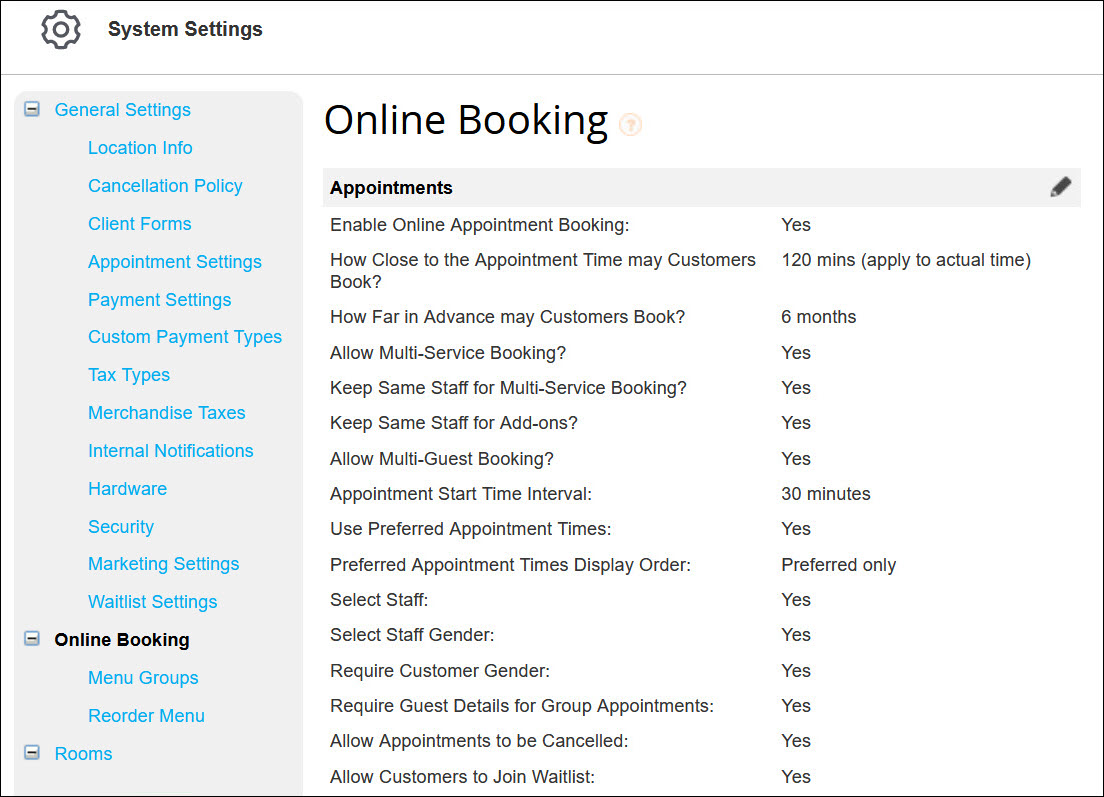
Task: Open the Online Booking help icon
Action: point(631,124)
